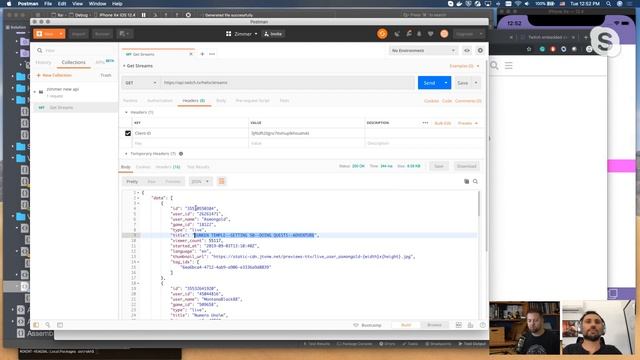Add a new request tab with plus
Viewport: 640px width, 360px height.
202,54
